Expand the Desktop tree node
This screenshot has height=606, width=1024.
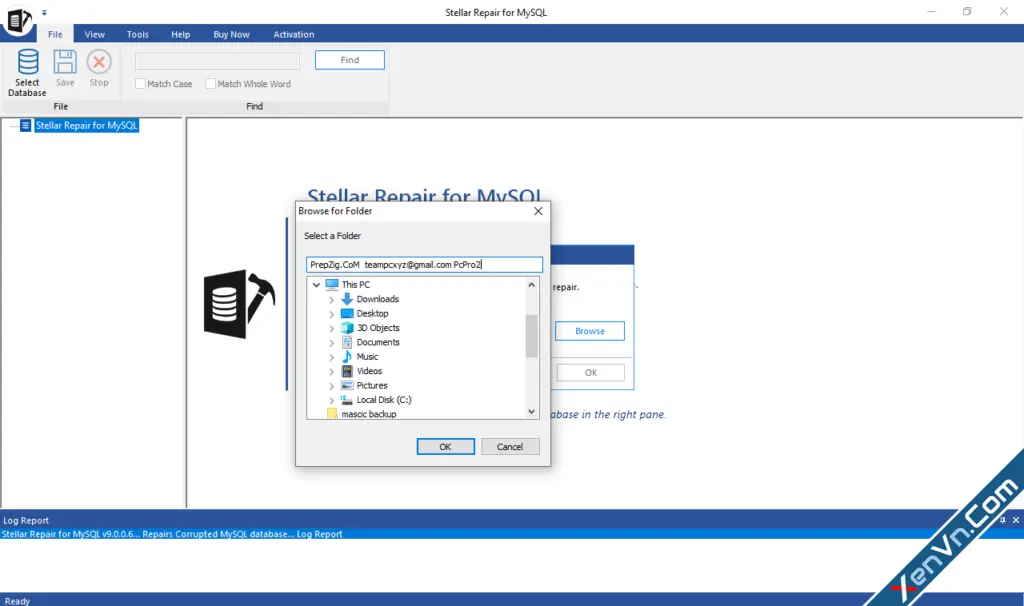(x=331, y=314)
